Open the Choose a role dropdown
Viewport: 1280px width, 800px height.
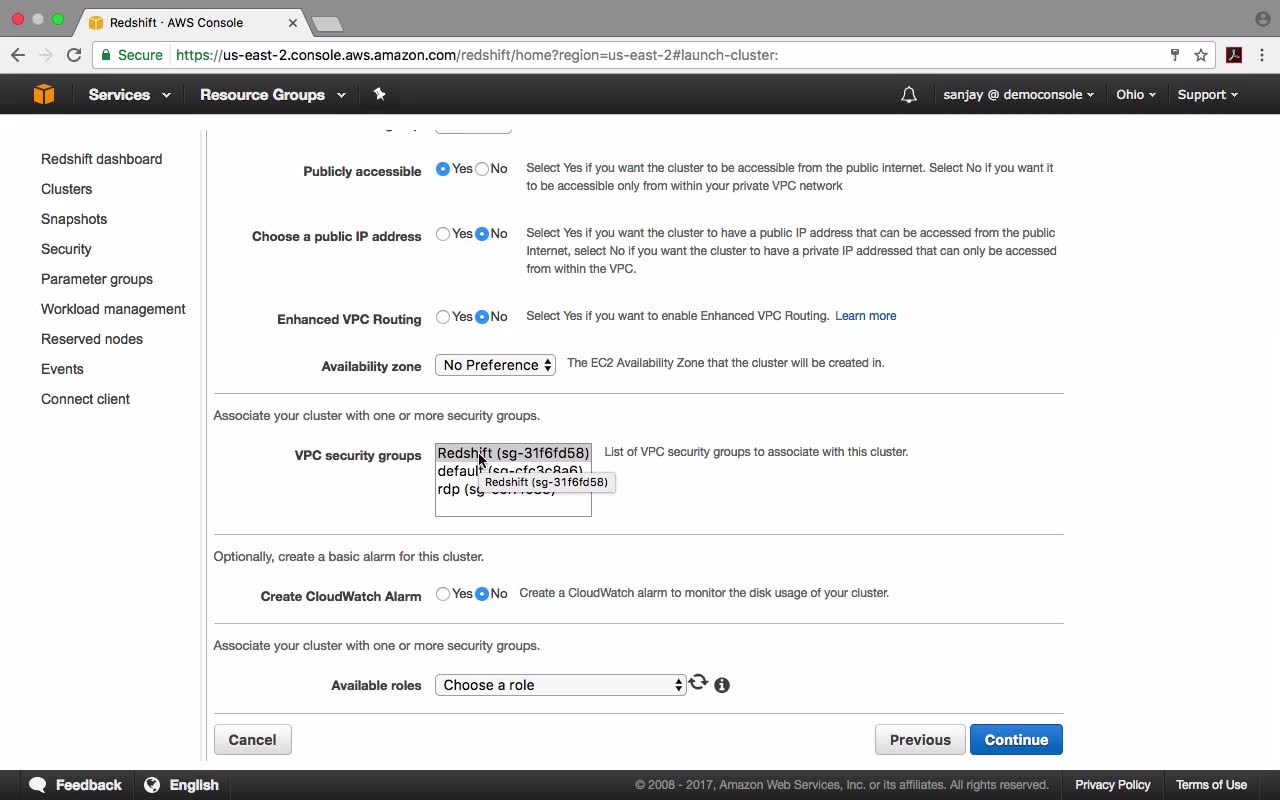pyautogui.click(x=561, y=685)
